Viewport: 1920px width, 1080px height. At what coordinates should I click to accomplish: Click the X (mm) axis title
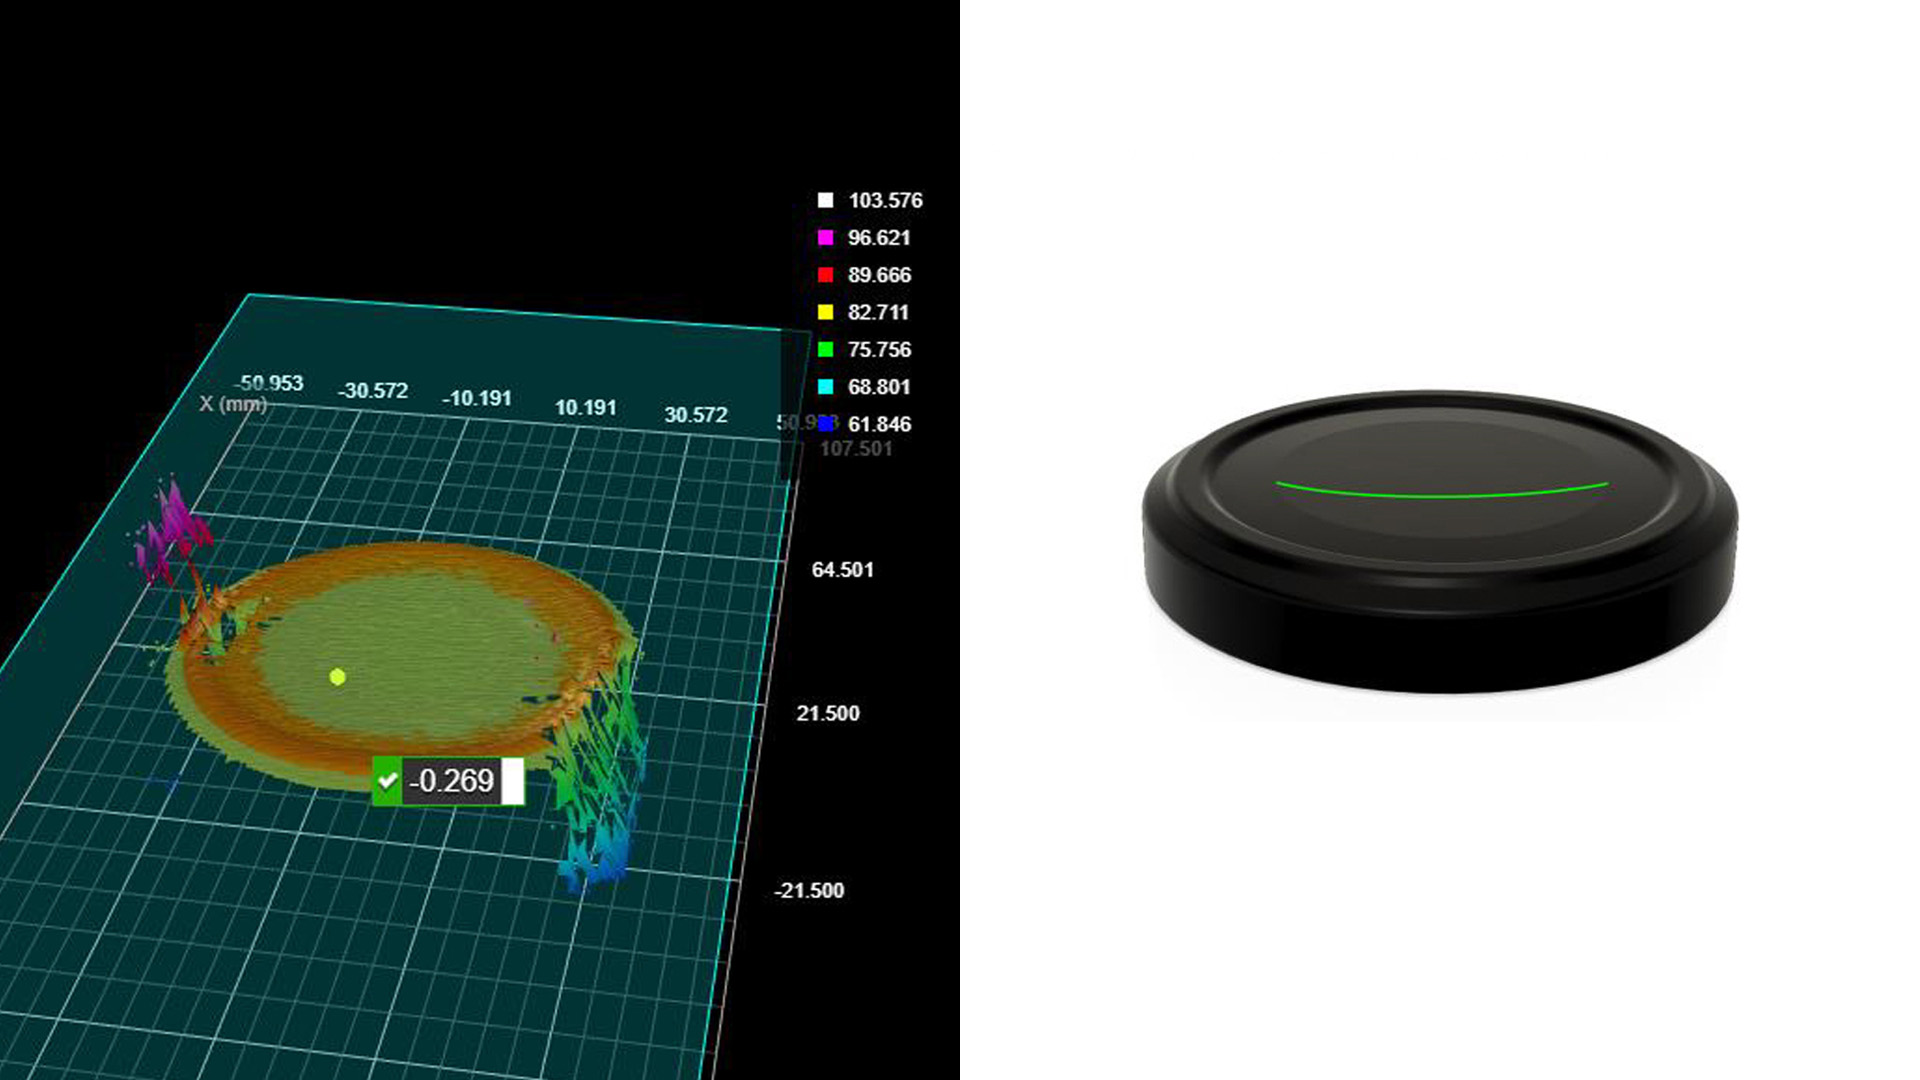[x=233, y=404]
